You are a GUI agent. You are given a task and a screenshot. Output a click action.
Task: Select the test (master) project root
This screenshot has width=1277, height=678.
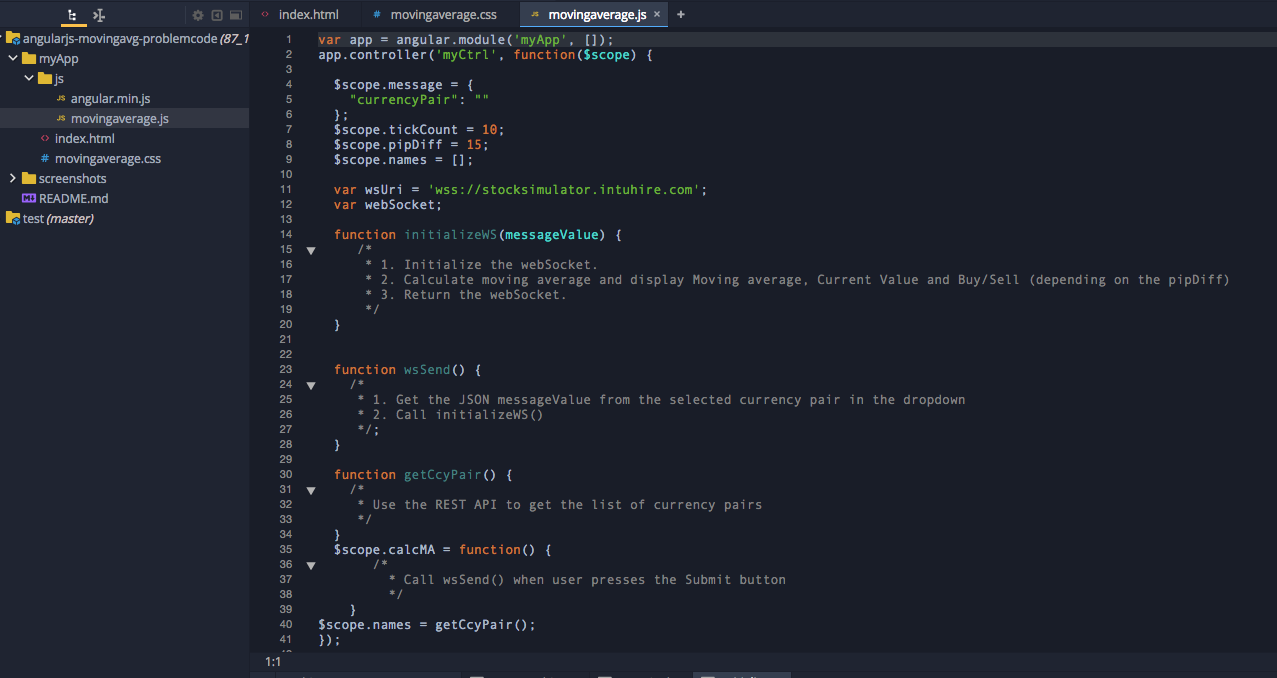[58, 219]
